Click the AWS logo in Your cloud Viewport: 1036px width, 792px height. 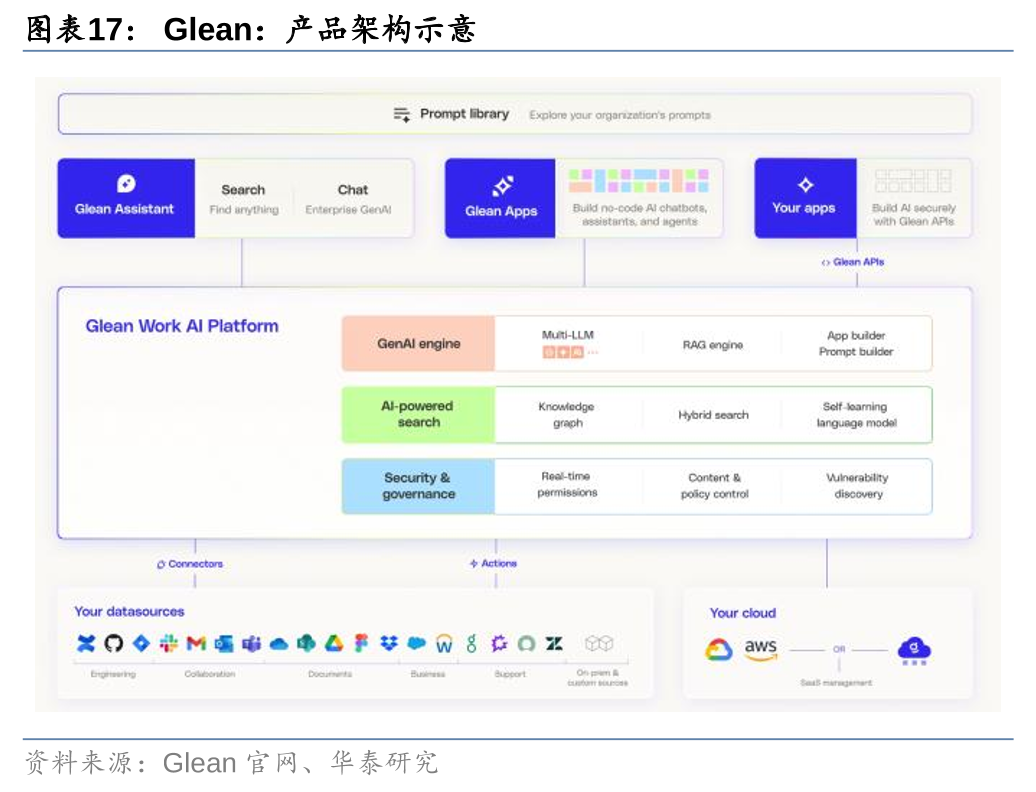coord(760,650)
